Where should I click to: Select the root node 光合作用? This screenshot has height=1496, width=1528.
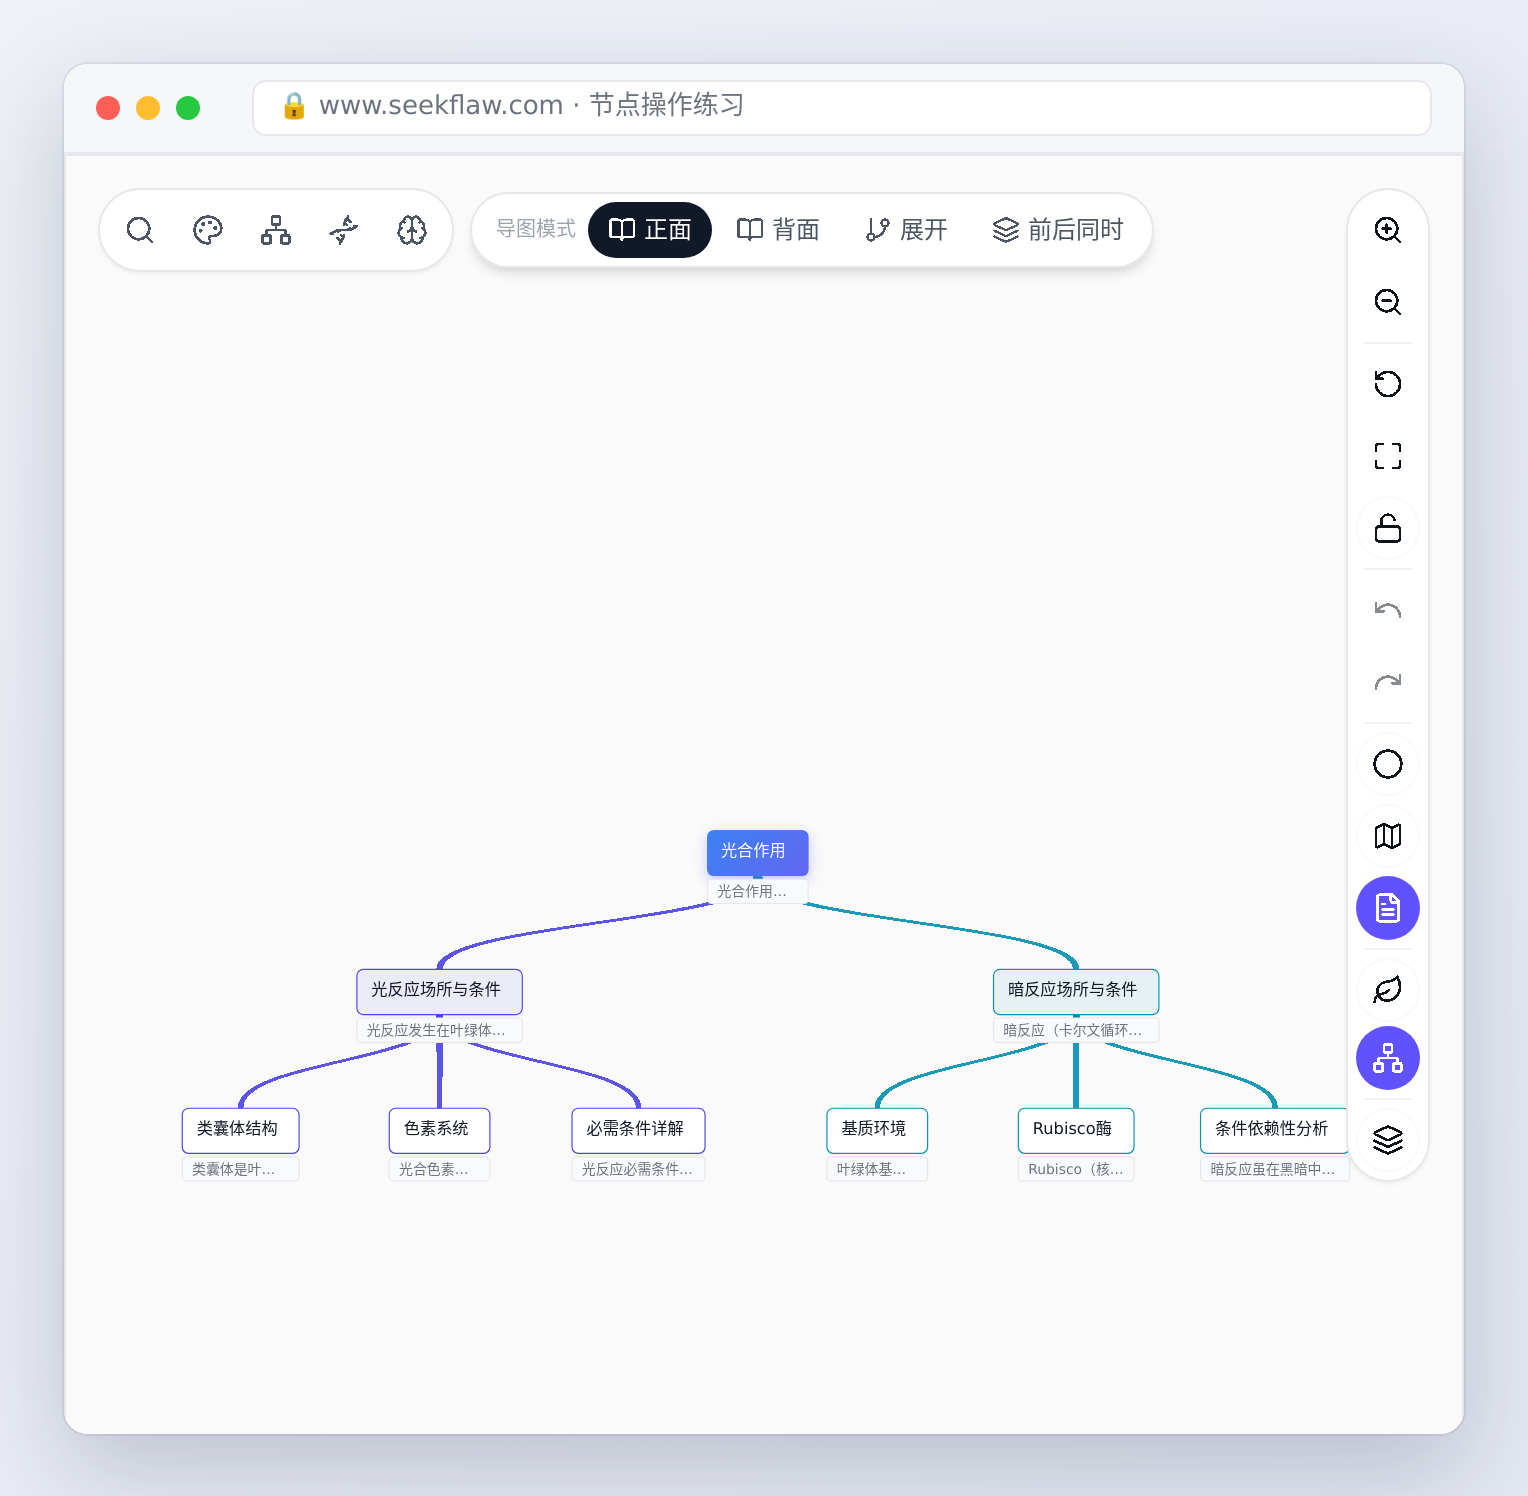click(x=757, y=852)
